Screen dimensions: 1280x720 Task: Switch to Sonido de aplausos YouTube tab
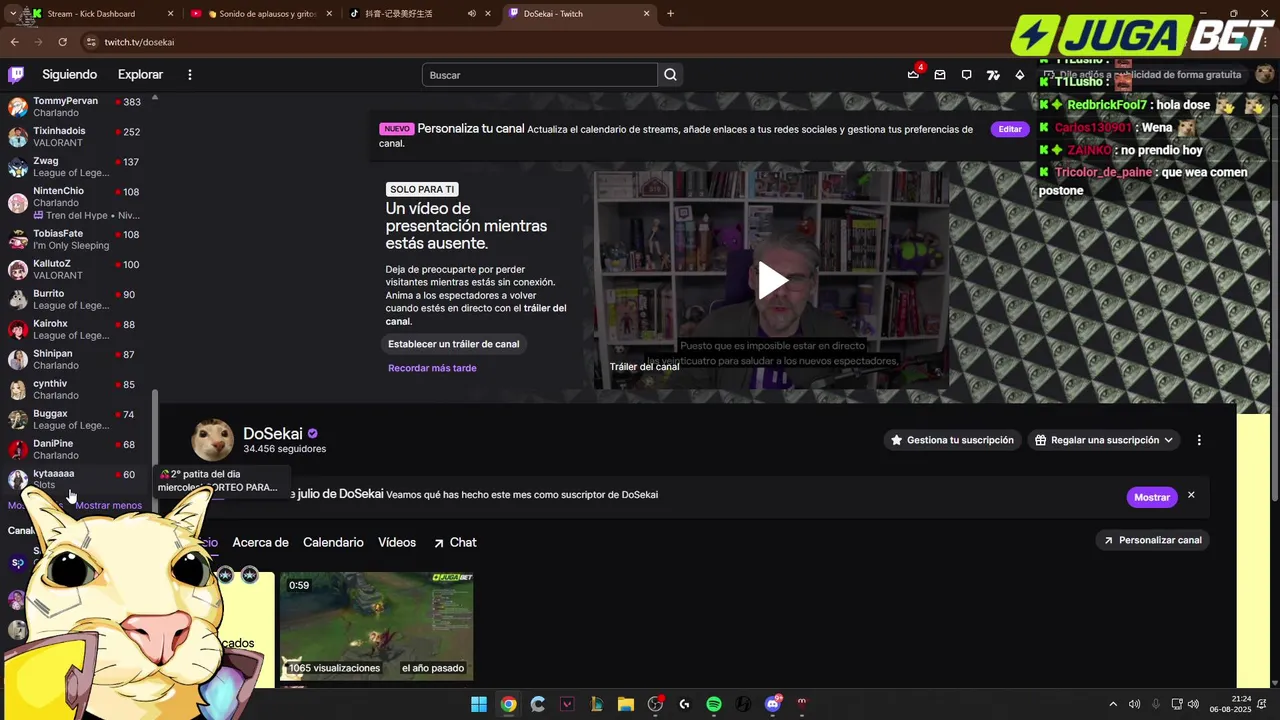[262, 14]
